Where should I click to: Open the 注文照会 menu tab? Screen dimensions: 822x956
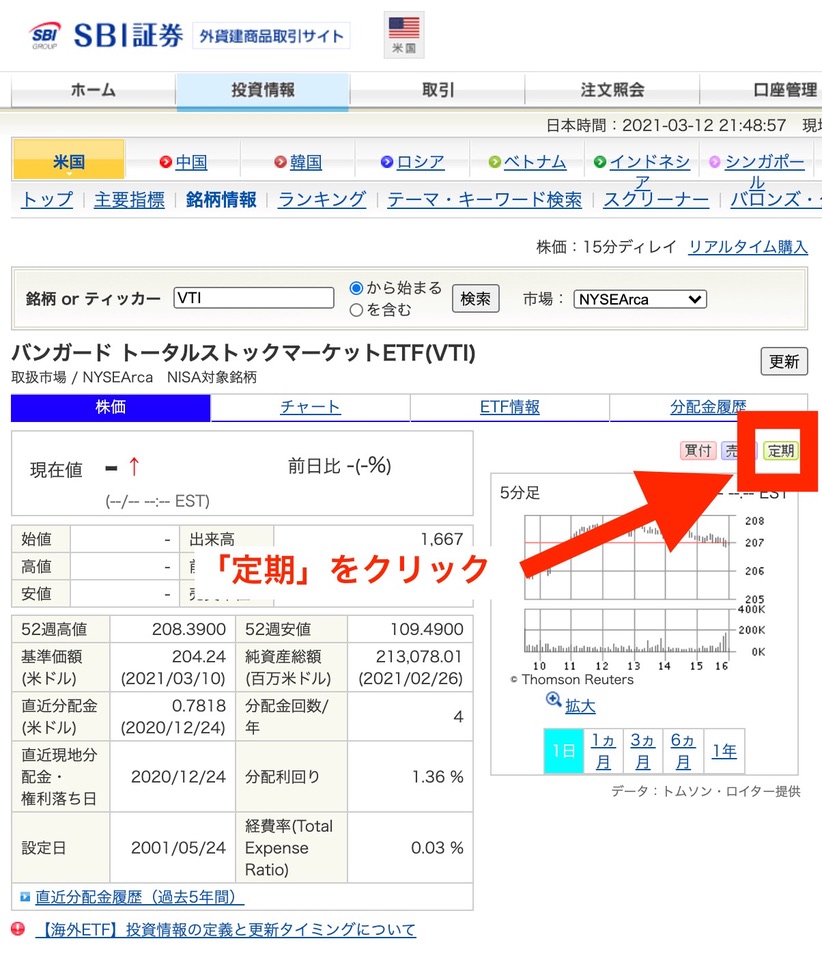click(612, 90)
